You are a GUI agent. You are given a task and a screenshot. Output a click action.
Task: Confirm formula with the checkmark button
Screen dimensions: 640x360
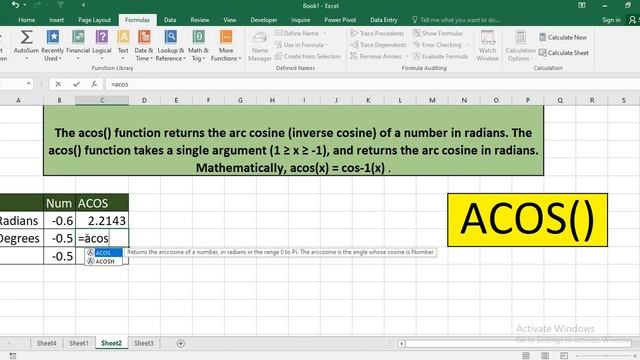[76, 84]
